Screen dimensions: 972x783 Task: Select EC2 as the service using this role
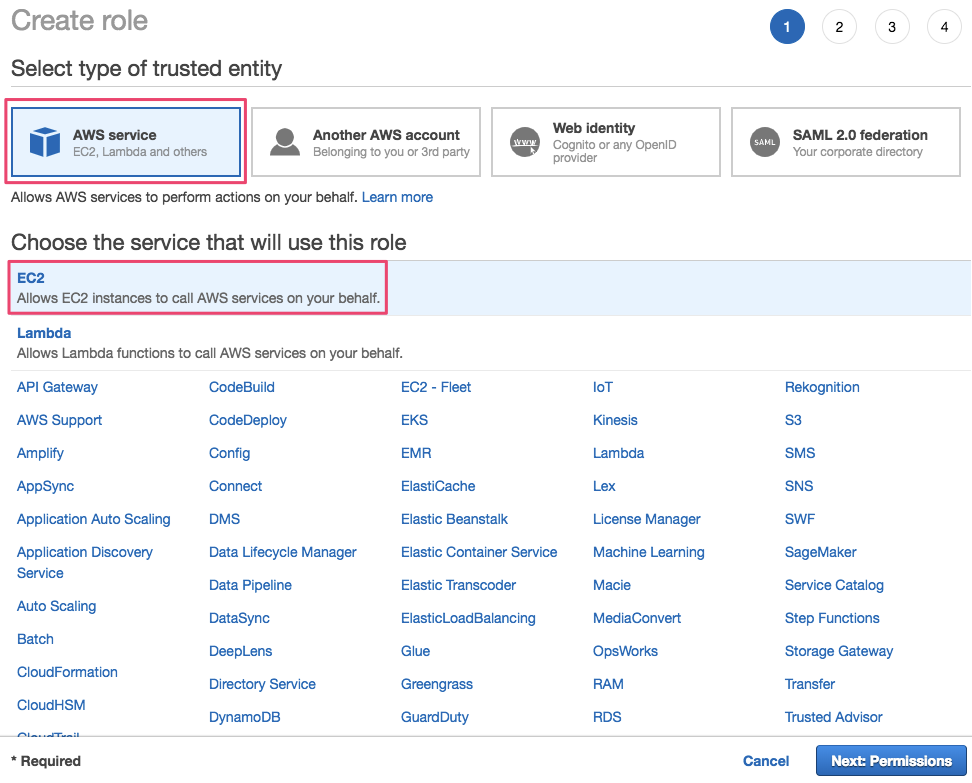click(x=30, y=278)
